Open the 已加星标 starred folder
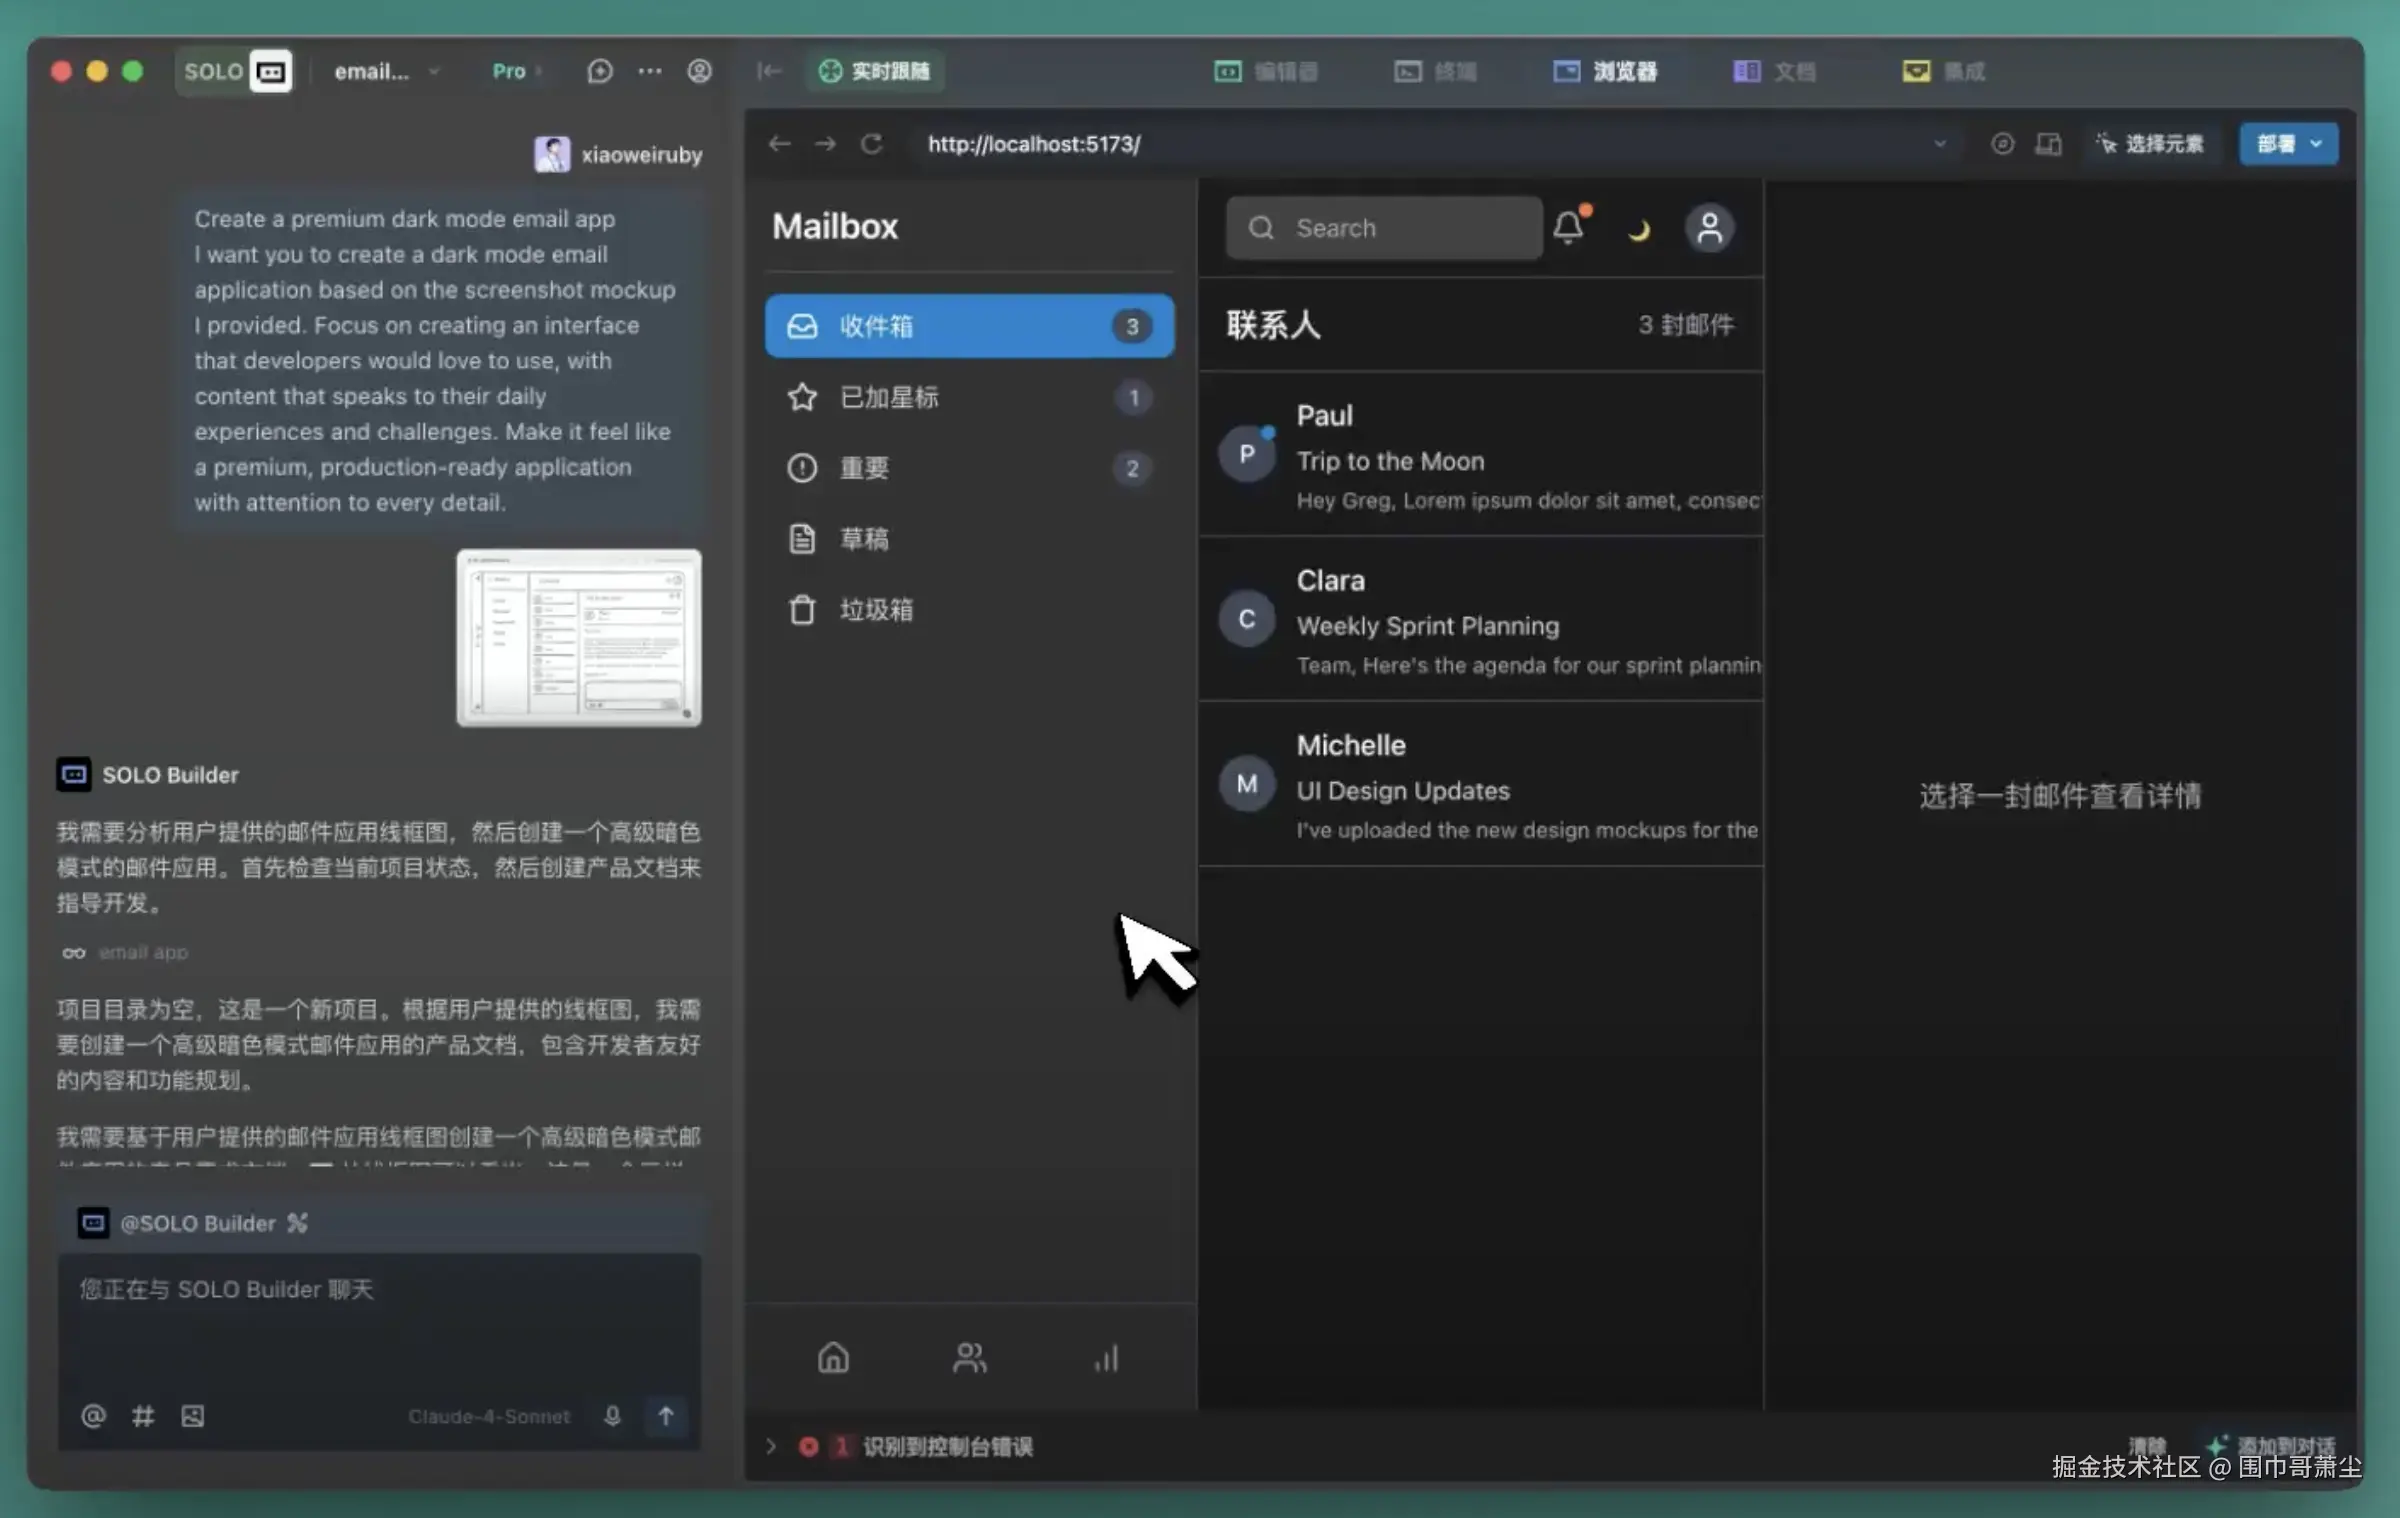 coord(969,397)
